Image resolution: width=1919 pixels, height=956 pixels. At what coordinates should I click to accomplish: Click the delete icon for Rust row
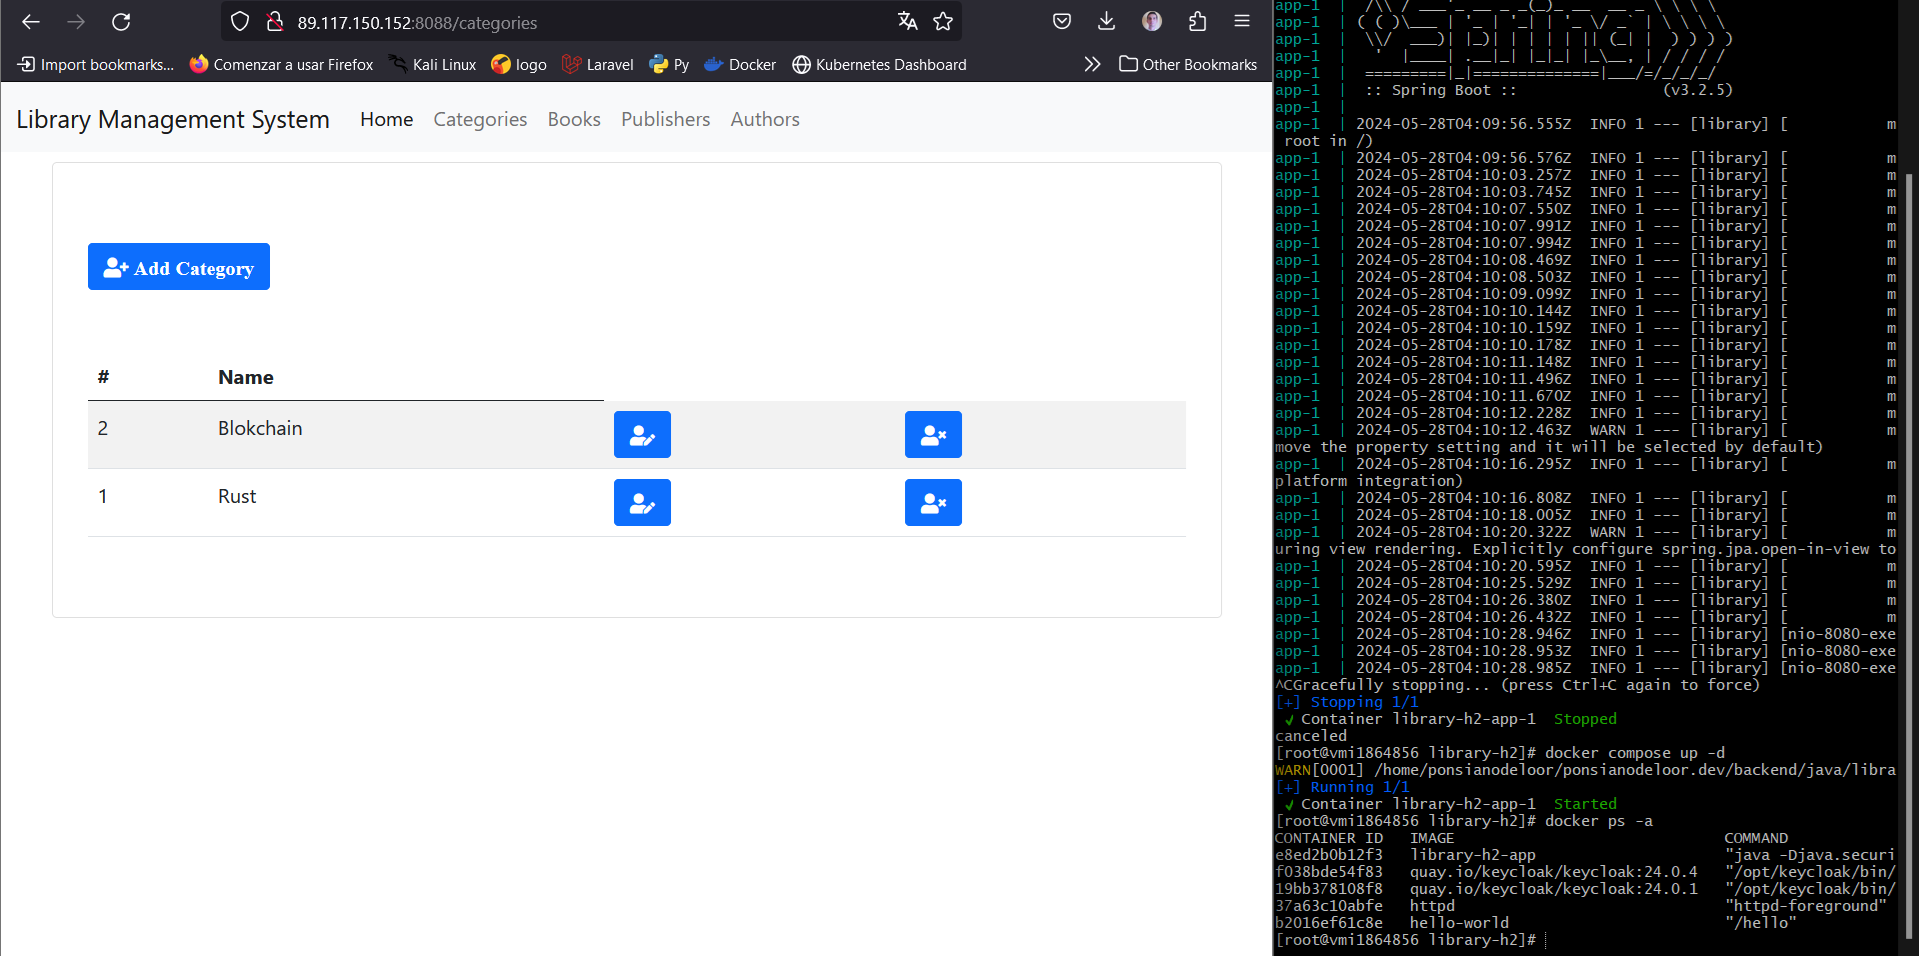(933, 503)
